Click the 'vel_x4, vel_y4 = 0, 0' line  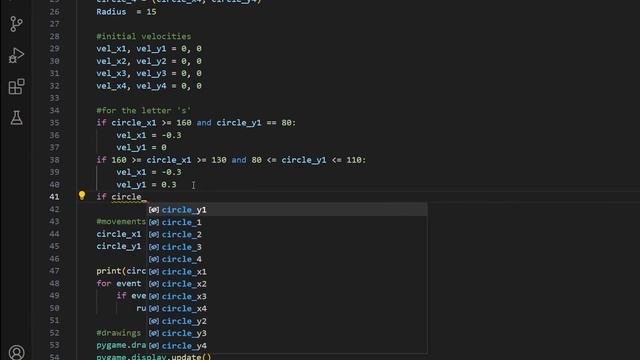click(149, 86)
